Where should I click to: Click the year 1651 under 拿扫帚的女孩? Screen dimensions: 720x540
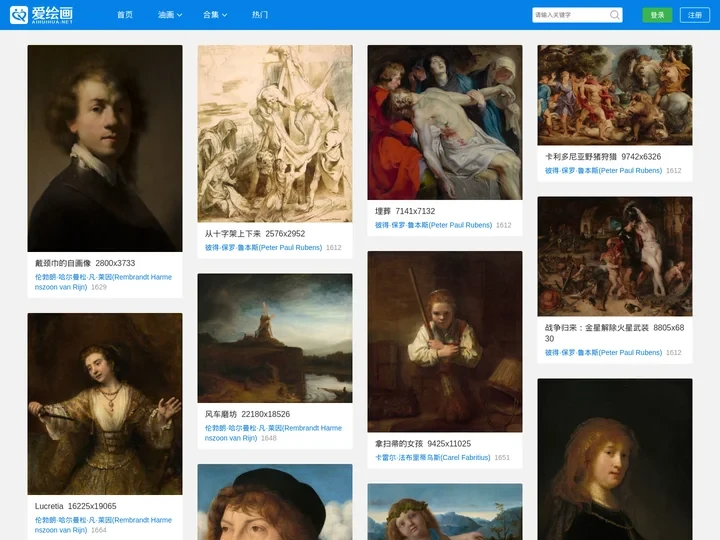click(502, 457)
